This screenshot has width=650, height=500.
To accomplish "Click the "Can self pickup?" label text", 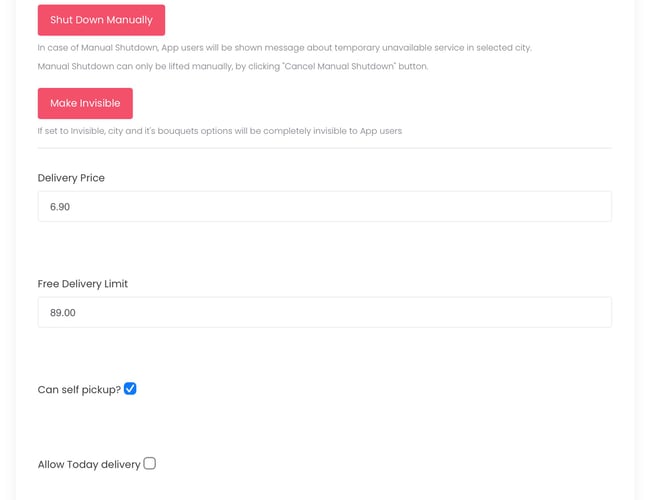I will click(x=79, y=390).
